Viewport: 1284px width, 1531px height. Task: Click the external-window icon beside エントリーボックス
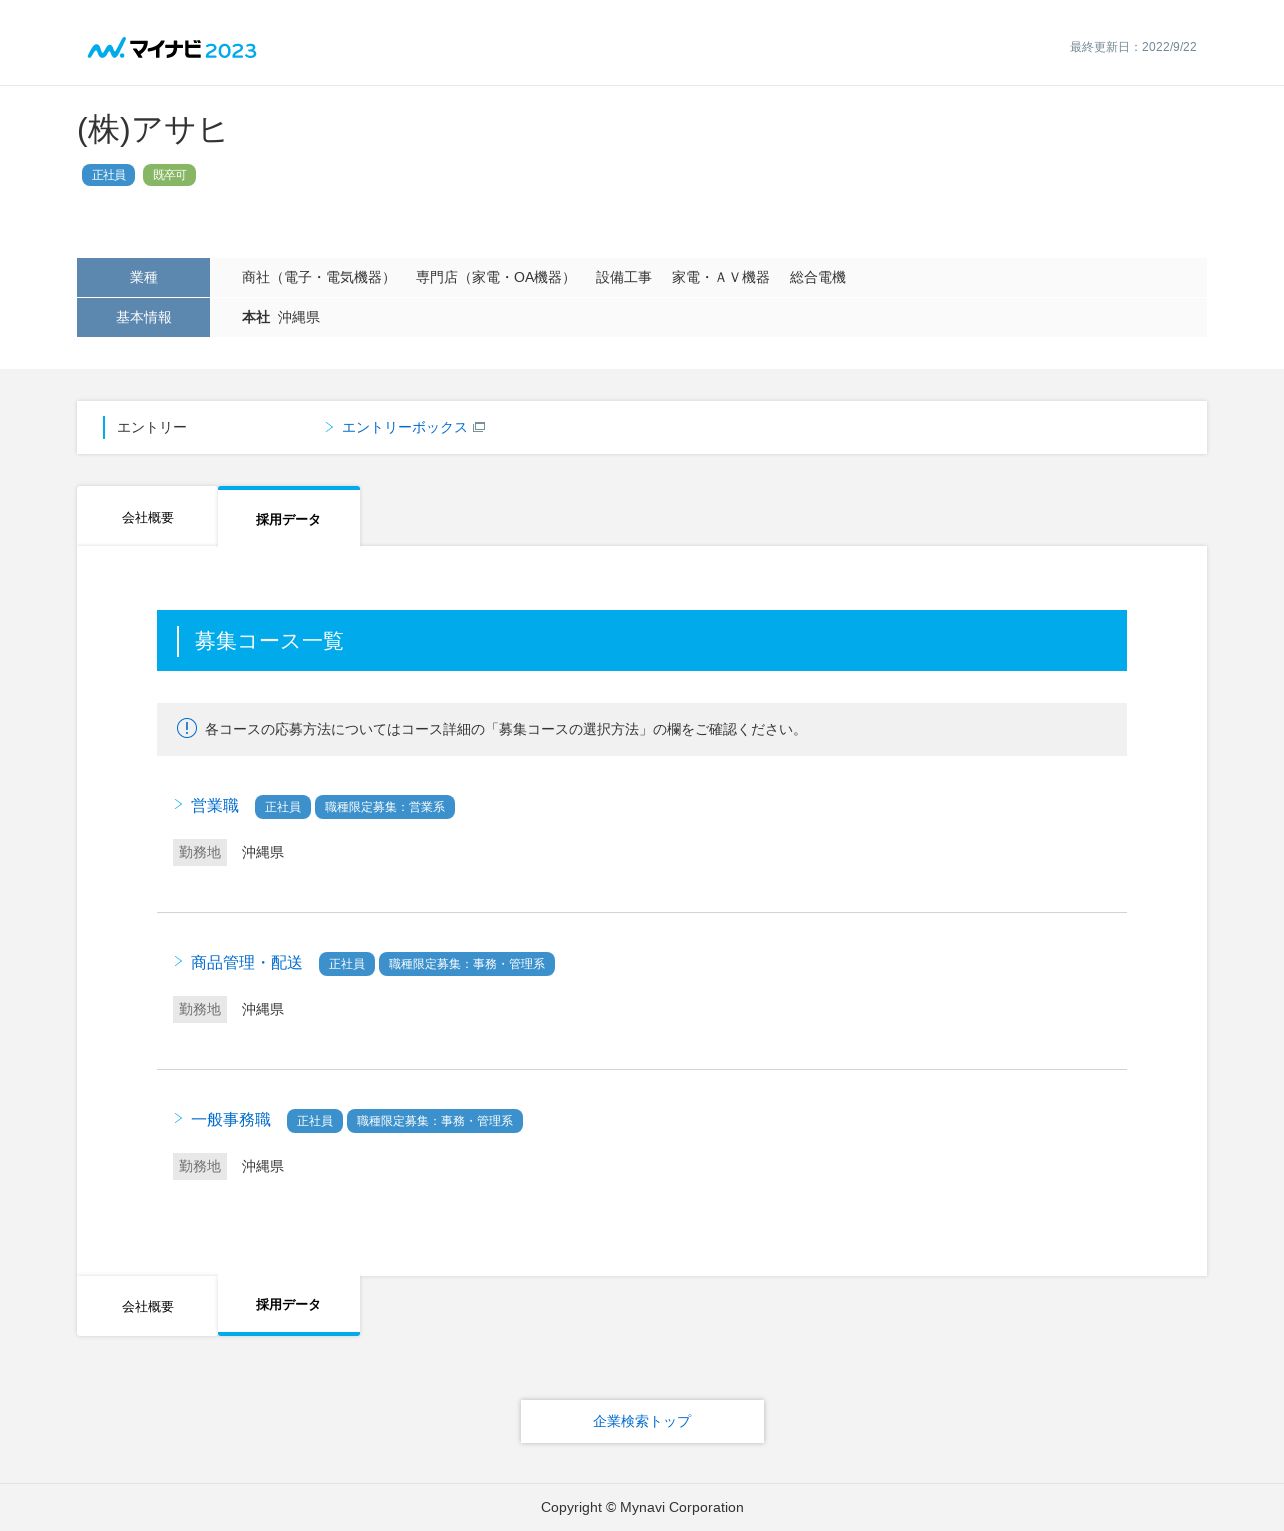479,427
